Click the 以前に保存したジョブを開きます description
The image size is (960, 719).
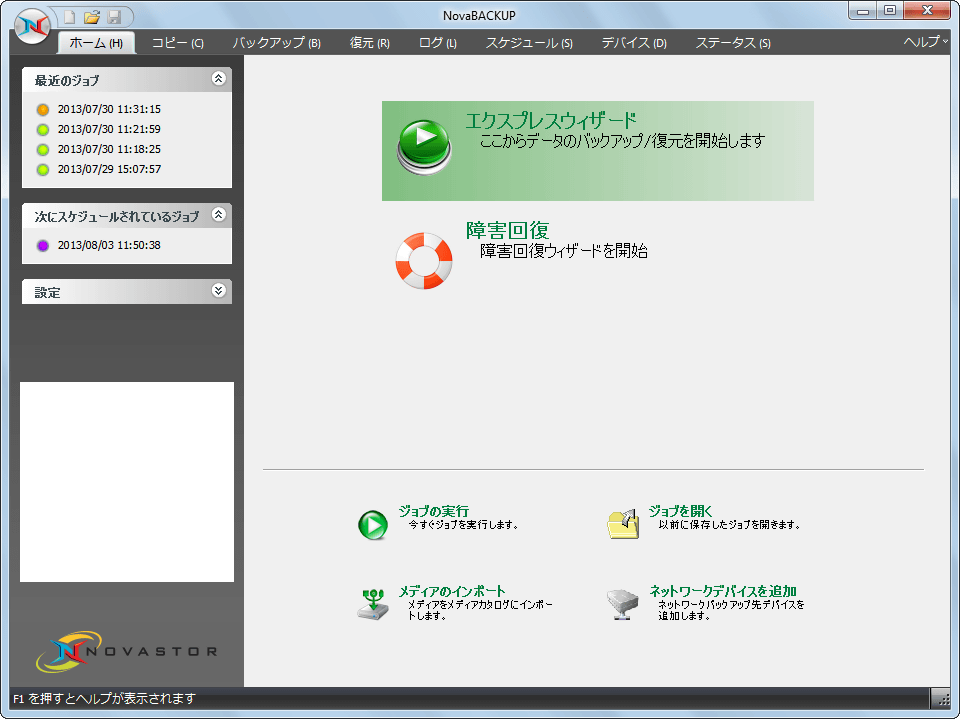(x=730, y=525)
